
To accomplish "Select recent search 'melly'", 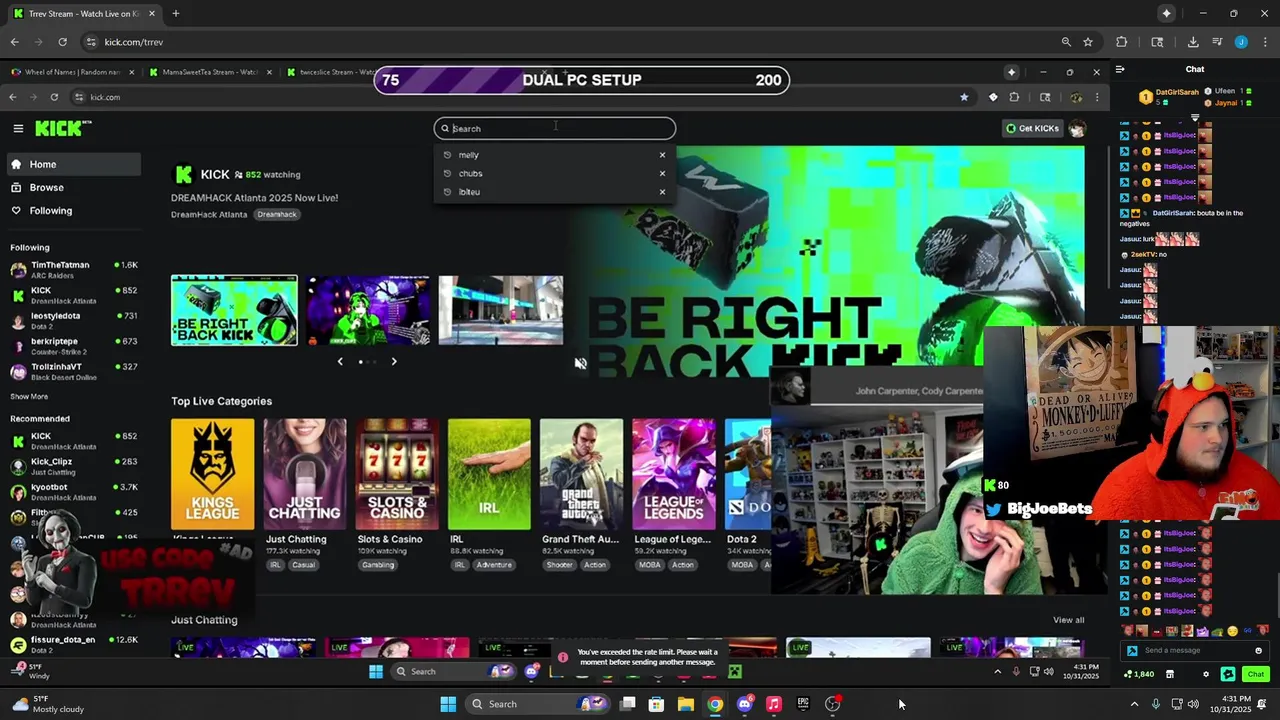I will pos(469,155).
